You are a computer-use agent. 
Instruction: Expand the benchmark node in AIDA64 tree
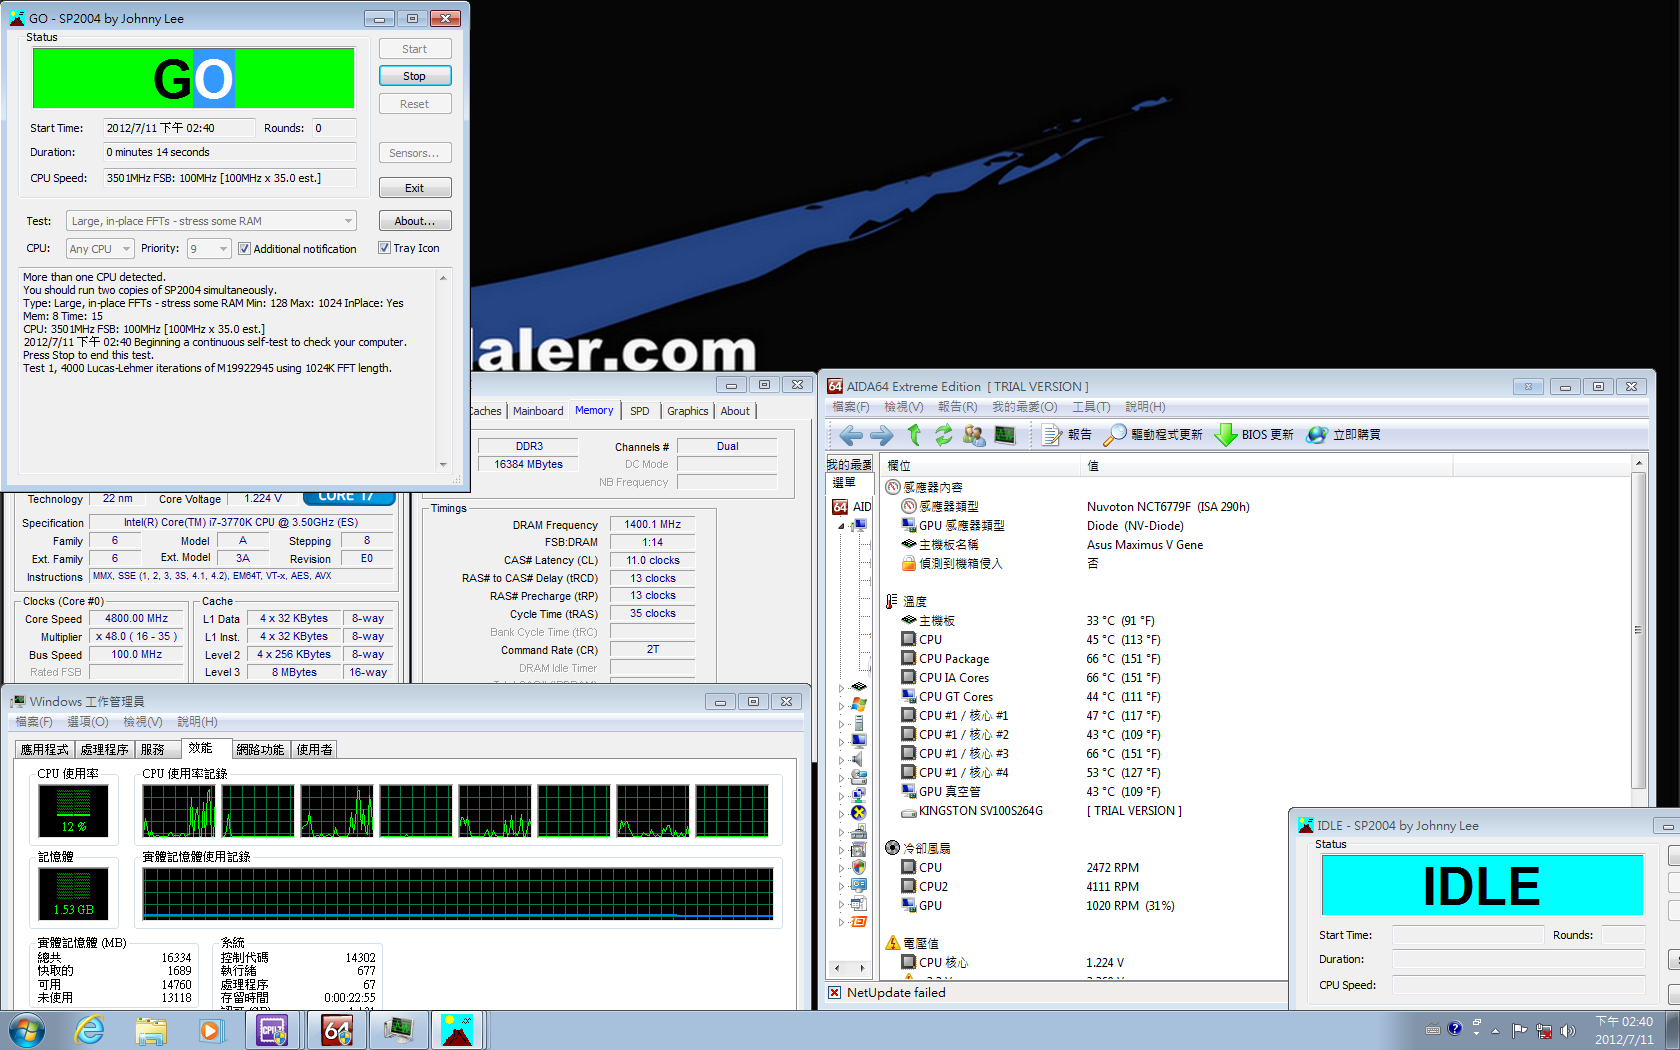pyautogui.click(x=841, y=922)
